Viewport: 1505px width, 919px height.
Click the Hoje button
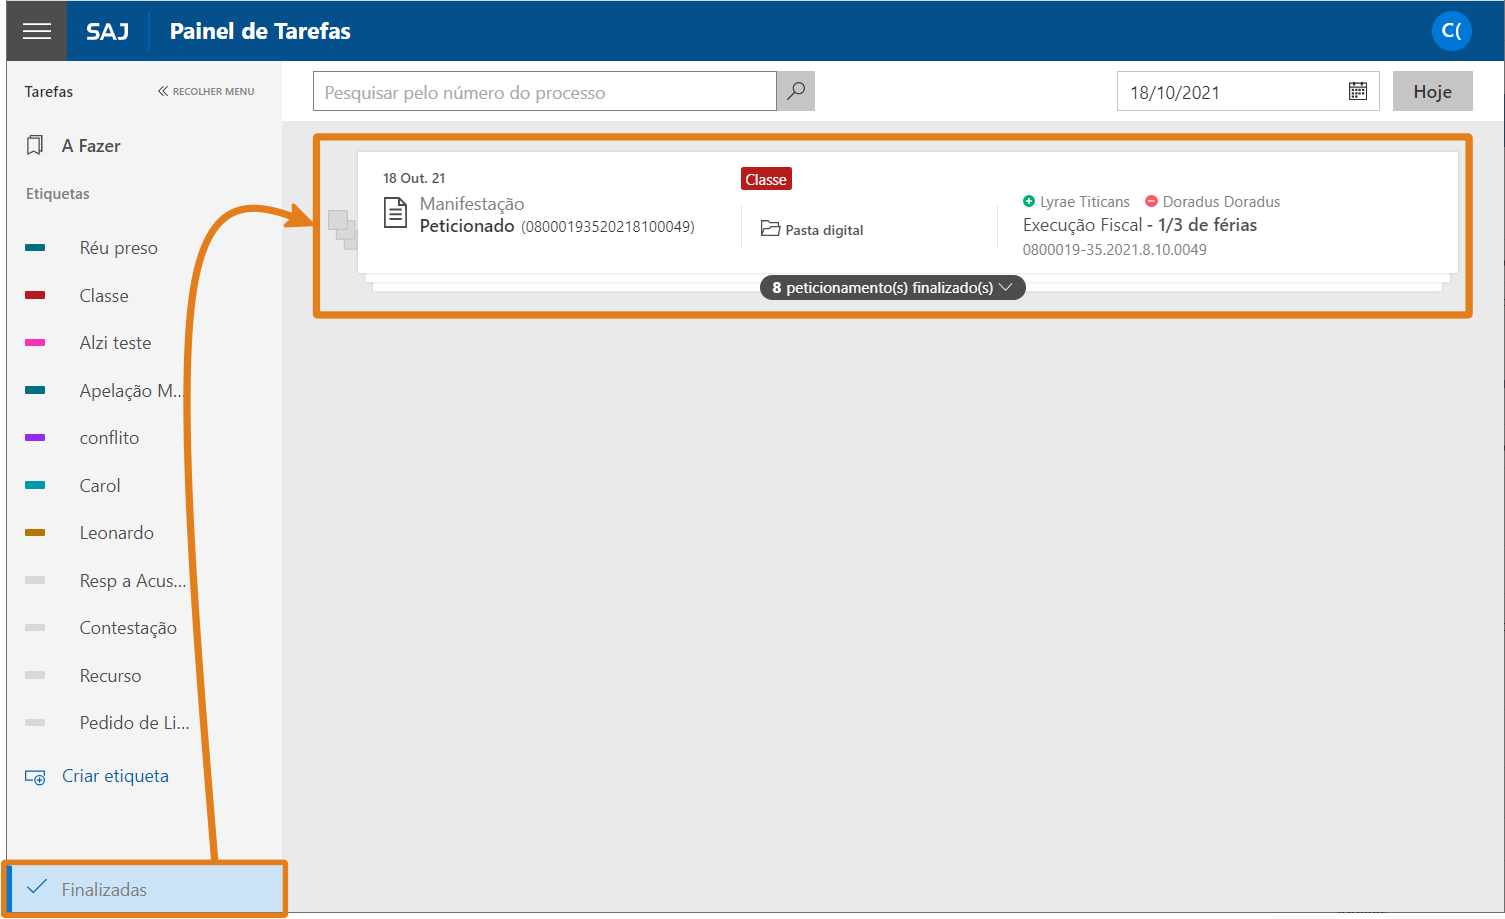point(1432,91)
